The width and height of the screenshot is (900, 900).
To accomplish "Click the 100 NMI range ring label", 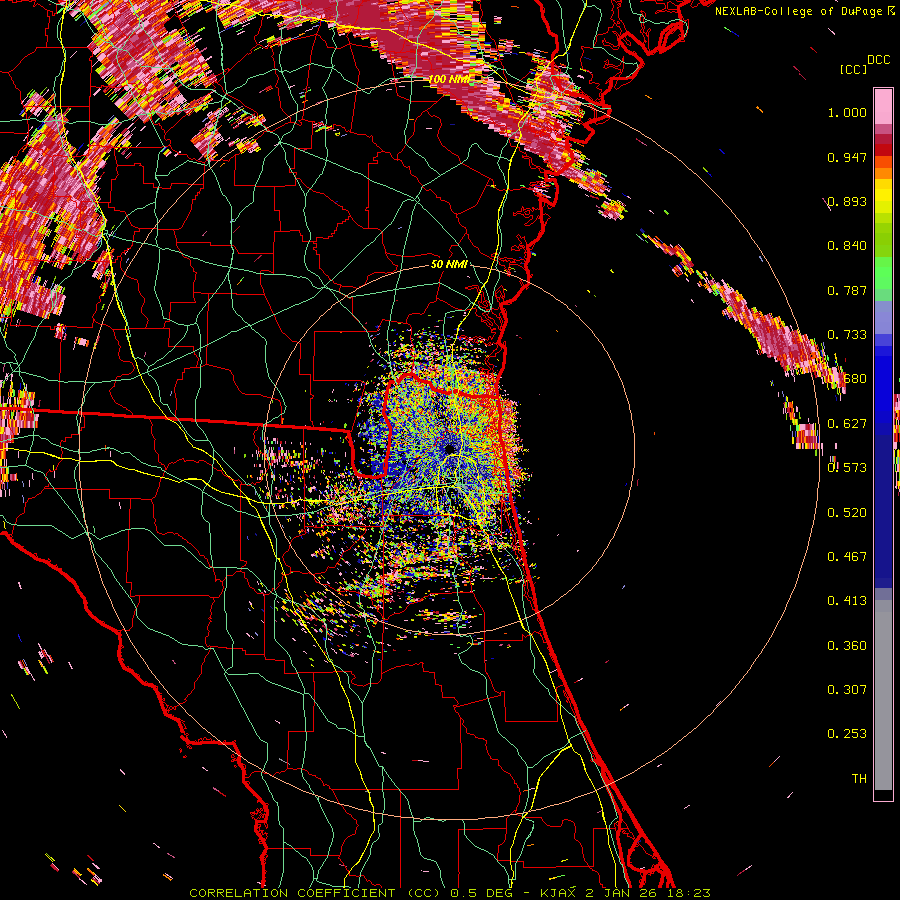I will click(449, 79).
